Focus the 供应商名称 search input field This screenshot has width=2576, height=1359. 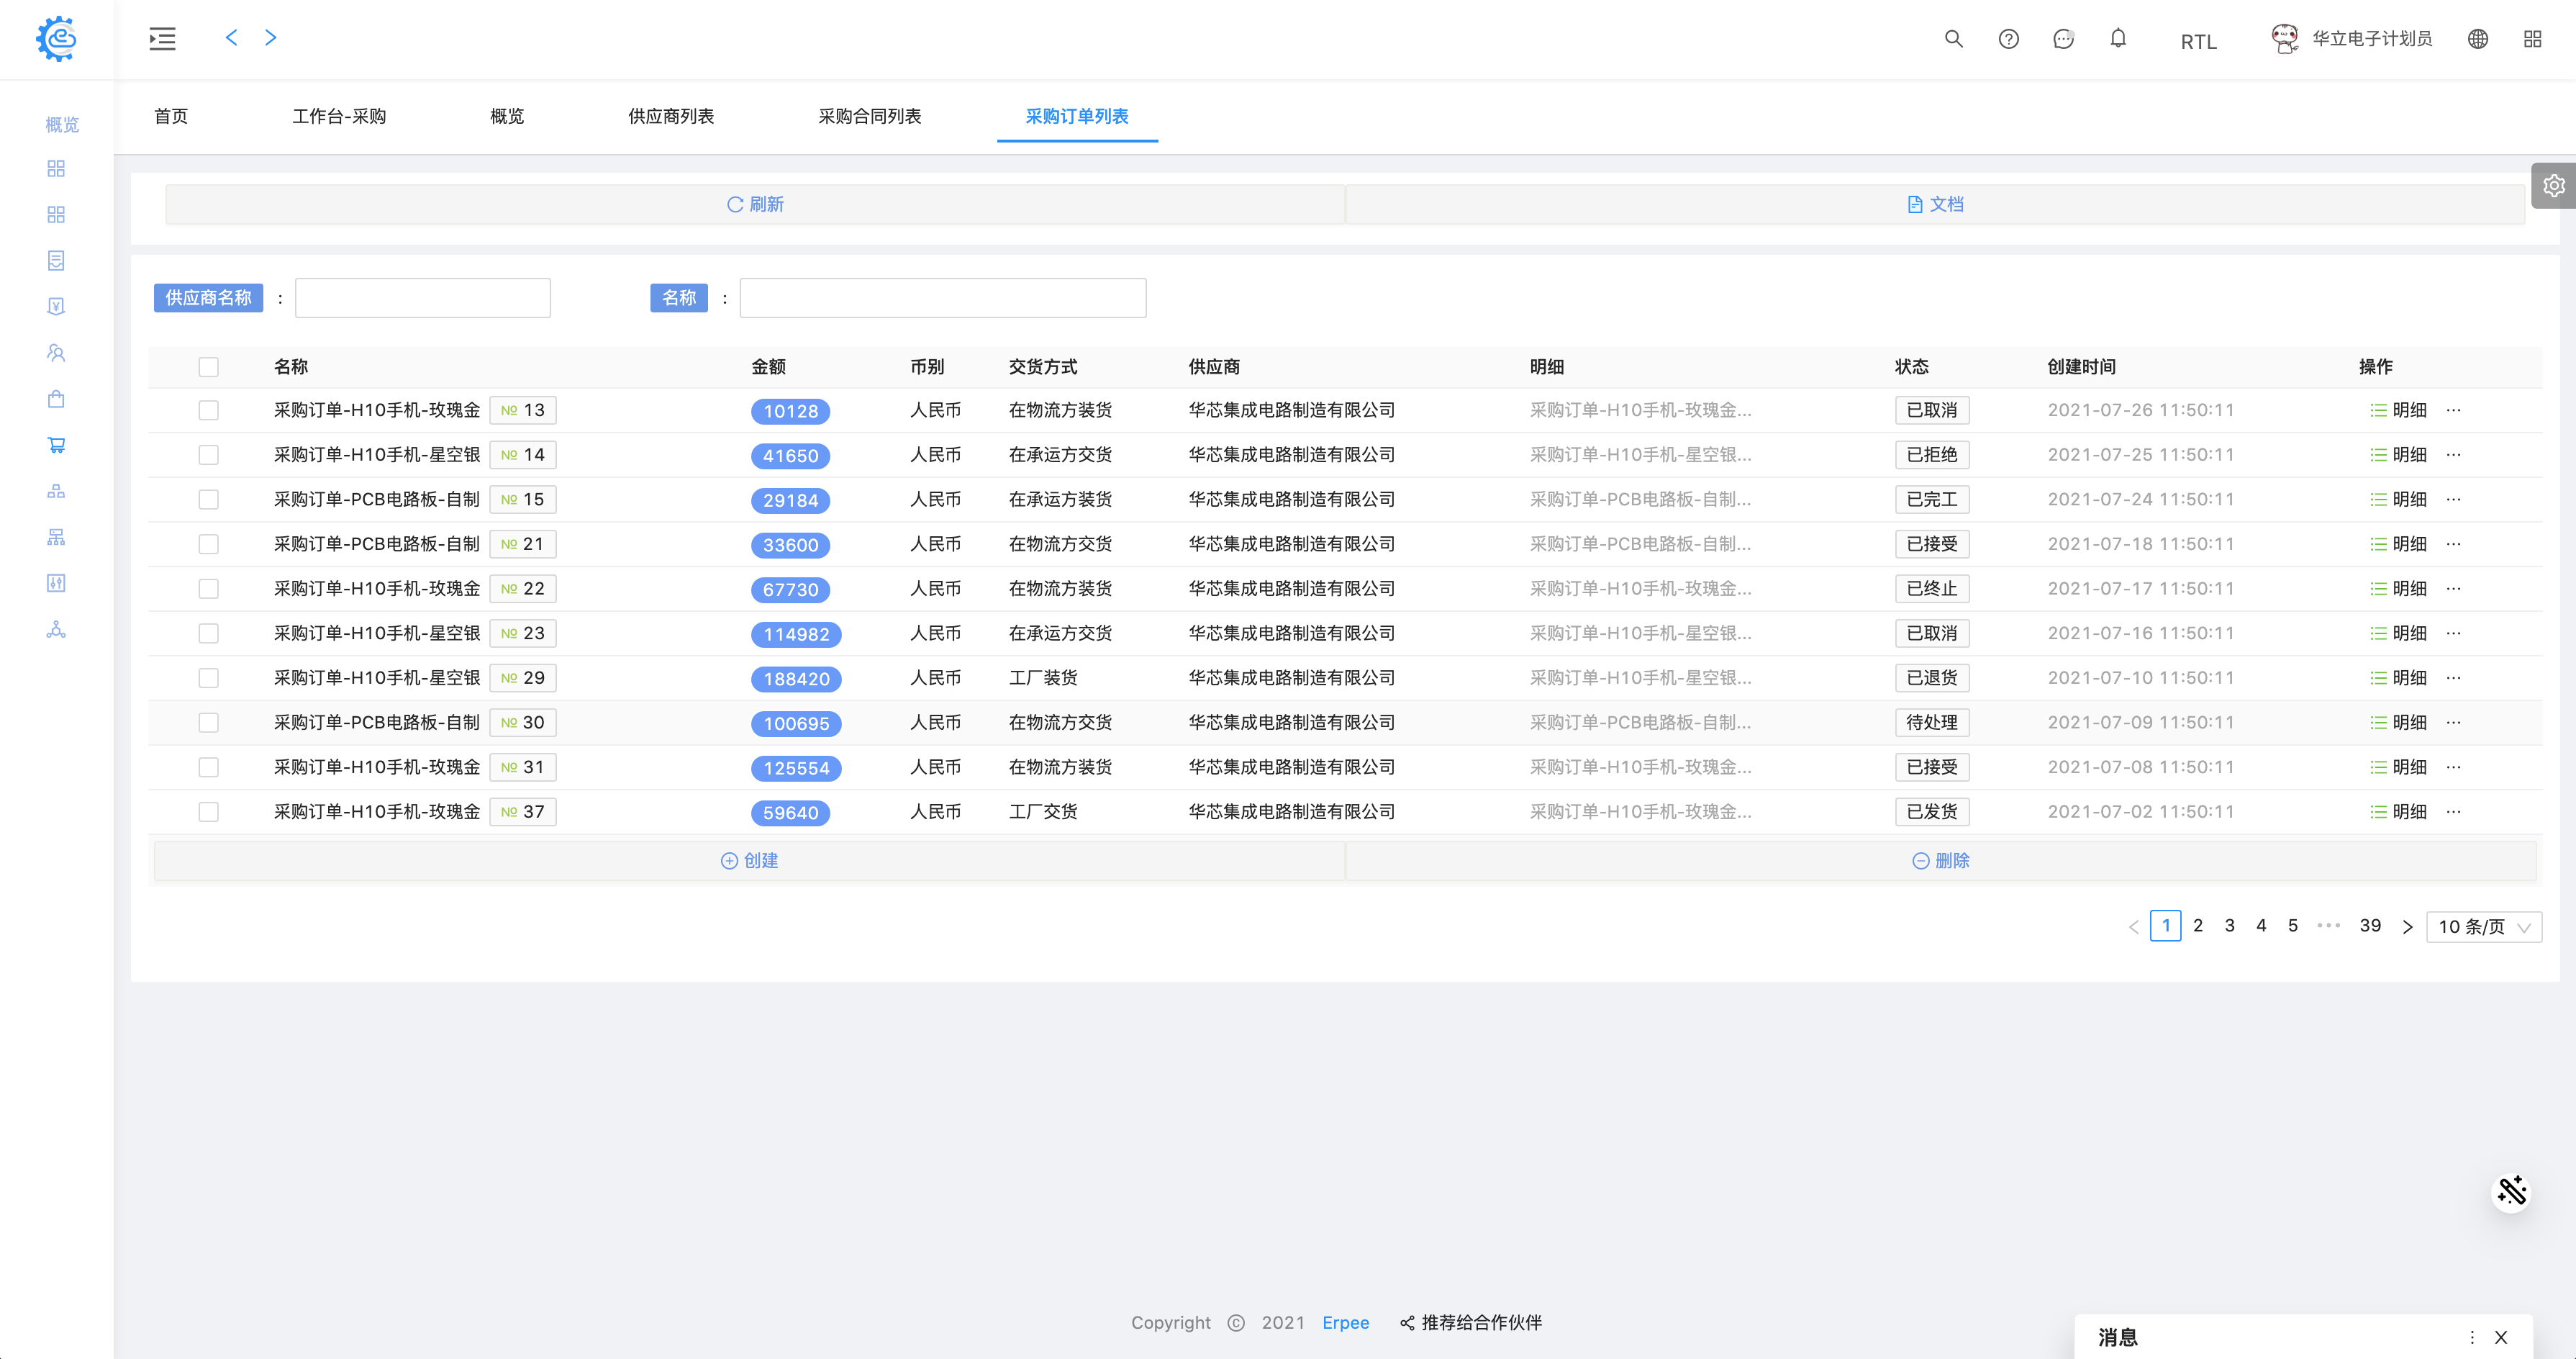[x=422, y=298]
